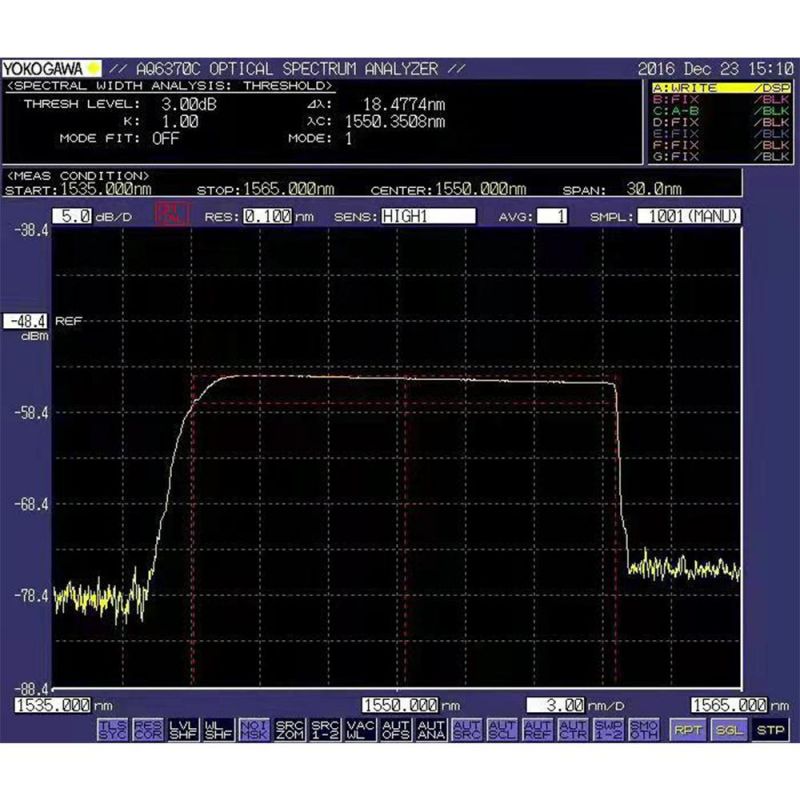Toggle the TLS SYC indicator button

tap(112, 729)
